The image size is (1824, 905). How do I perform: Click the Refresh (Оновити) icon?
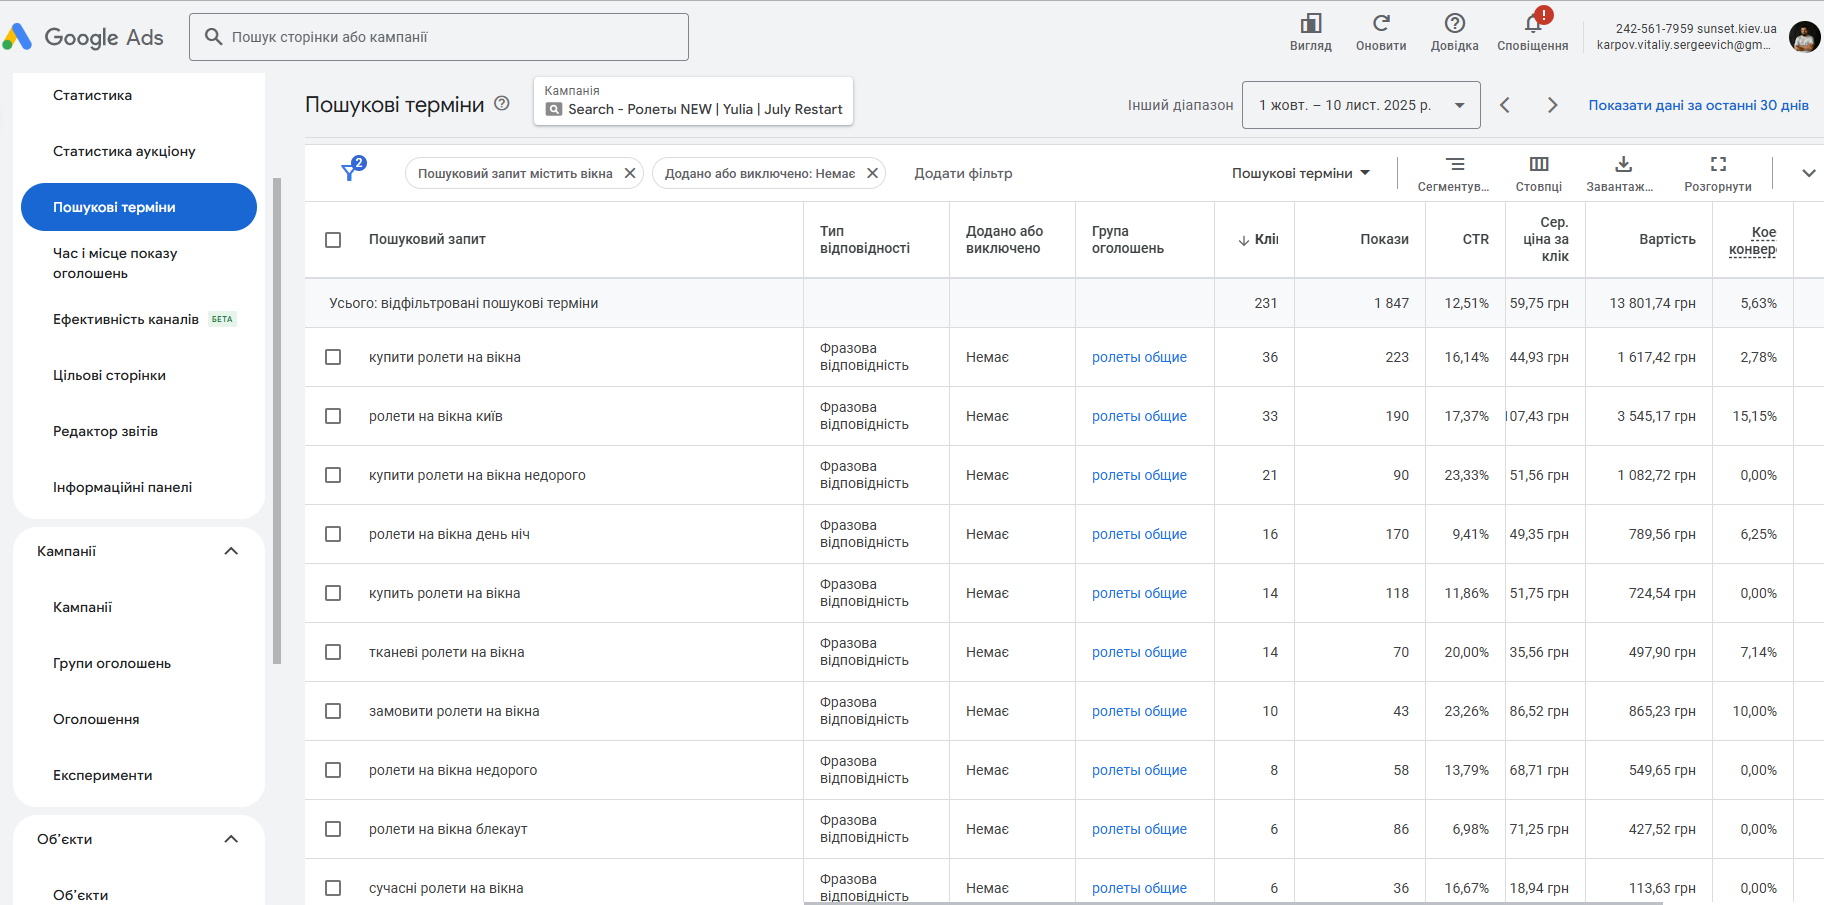1381,24
